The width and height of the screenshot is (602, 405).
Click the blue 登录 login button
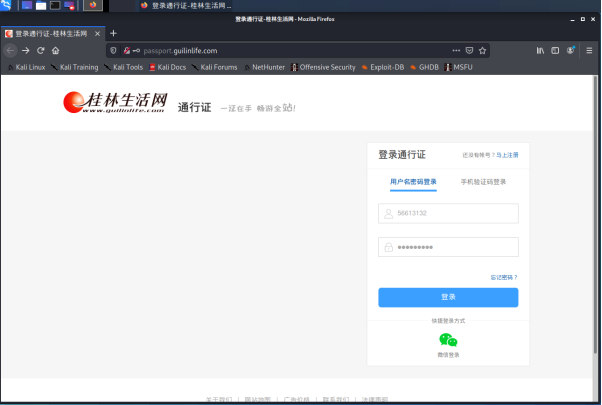(x=448, y=297)
